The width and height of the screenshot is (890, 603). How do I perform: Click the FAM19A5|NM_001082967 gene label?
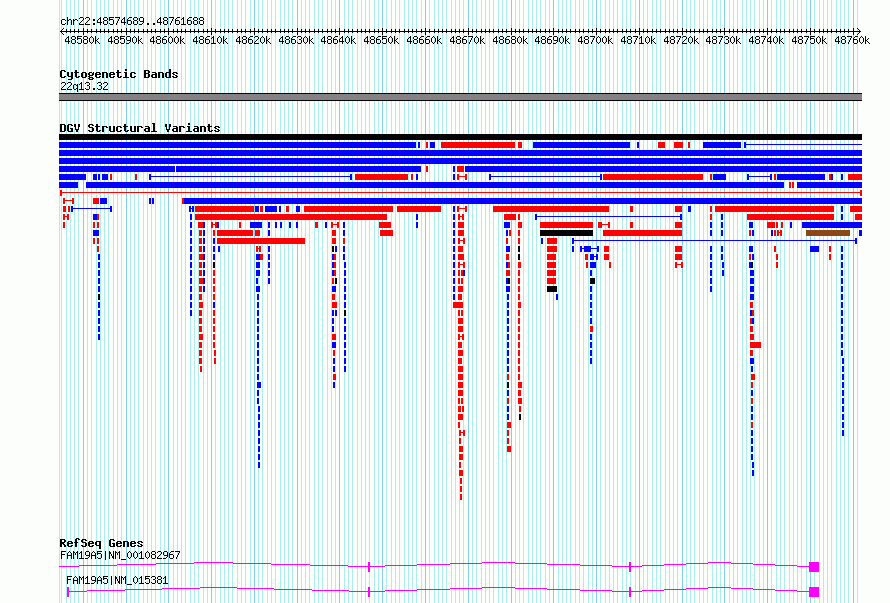pos(120,555)
